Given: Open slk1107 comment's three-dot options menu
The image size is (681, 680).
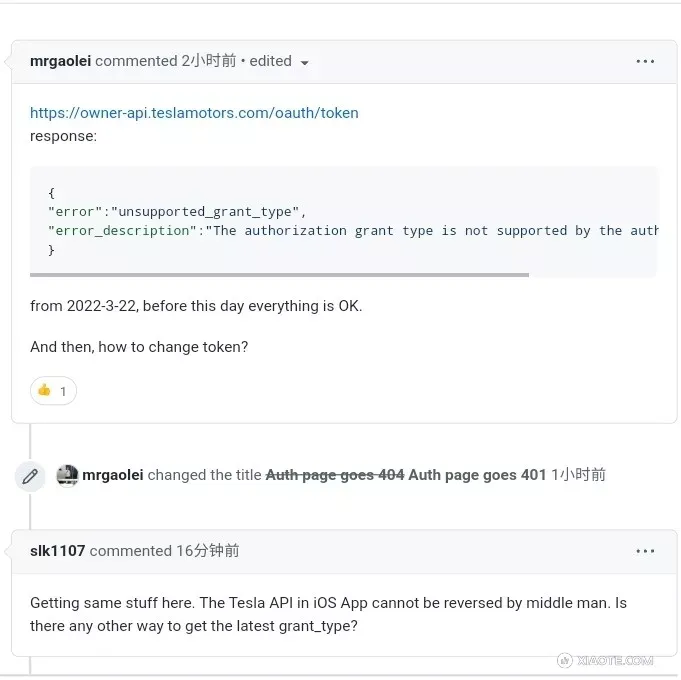Looking at the screenshot, I should tap(645, 551).
